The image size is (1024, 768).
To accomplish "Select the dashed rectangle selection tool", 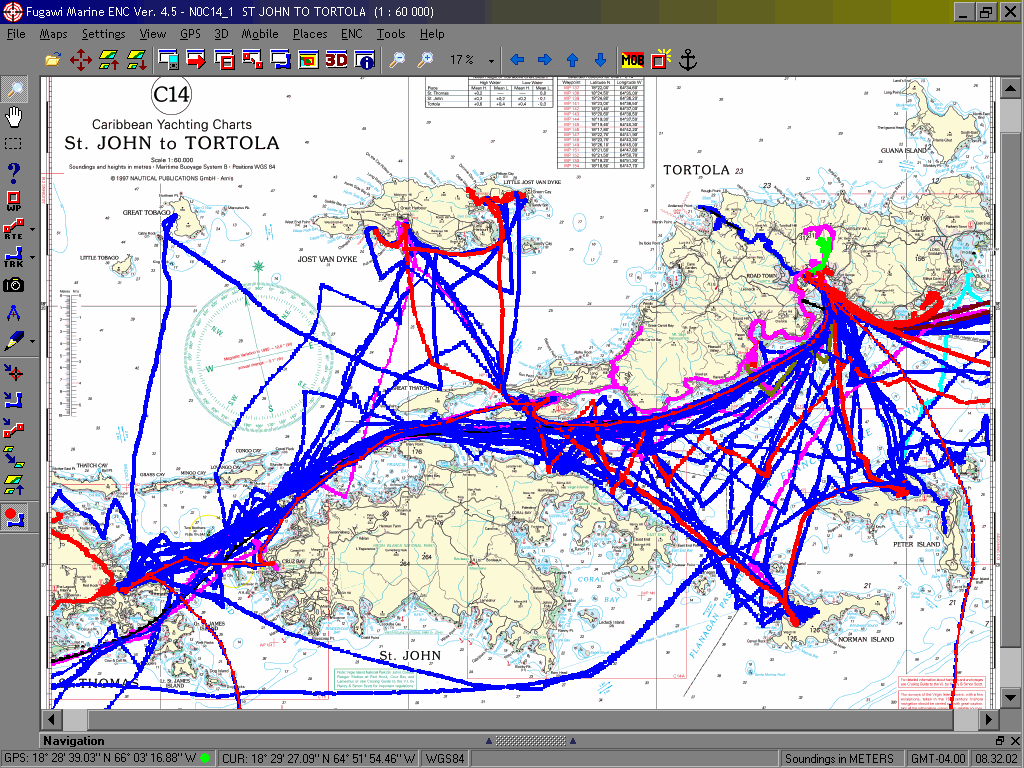I will [13, 144].
